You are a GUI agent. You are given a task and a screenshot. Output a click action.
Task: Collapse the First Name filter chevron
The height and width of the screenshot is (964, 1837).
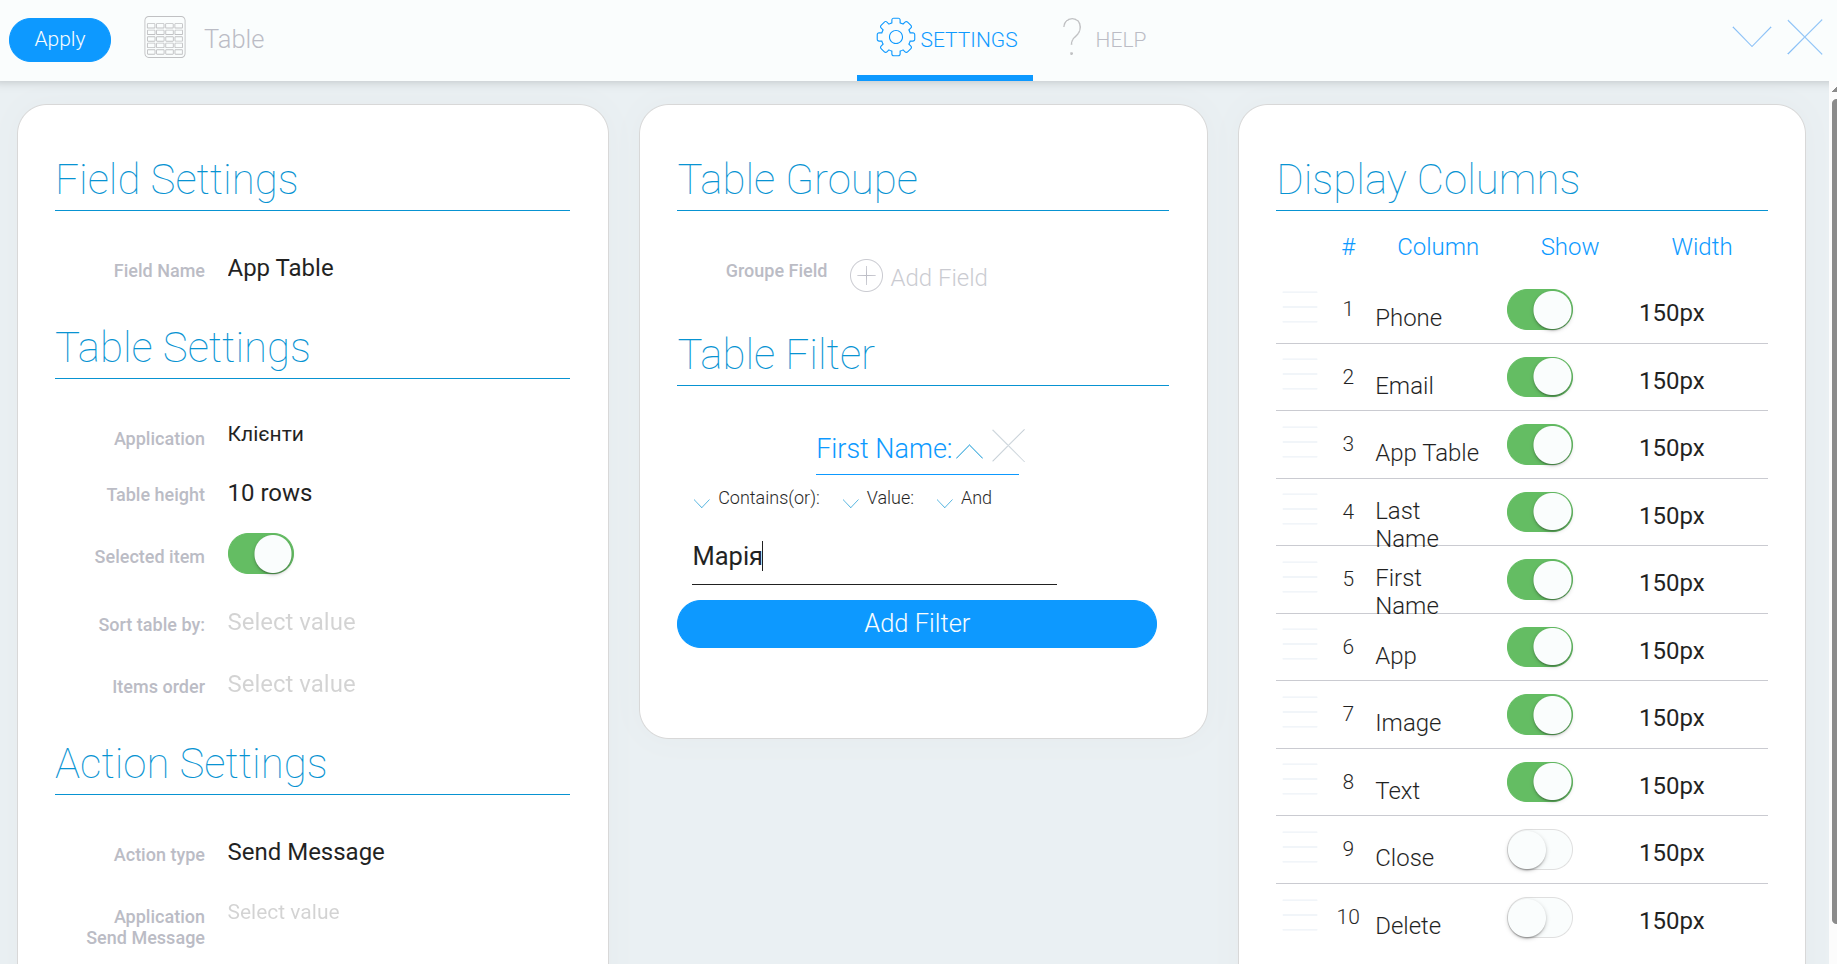[970, 450]
